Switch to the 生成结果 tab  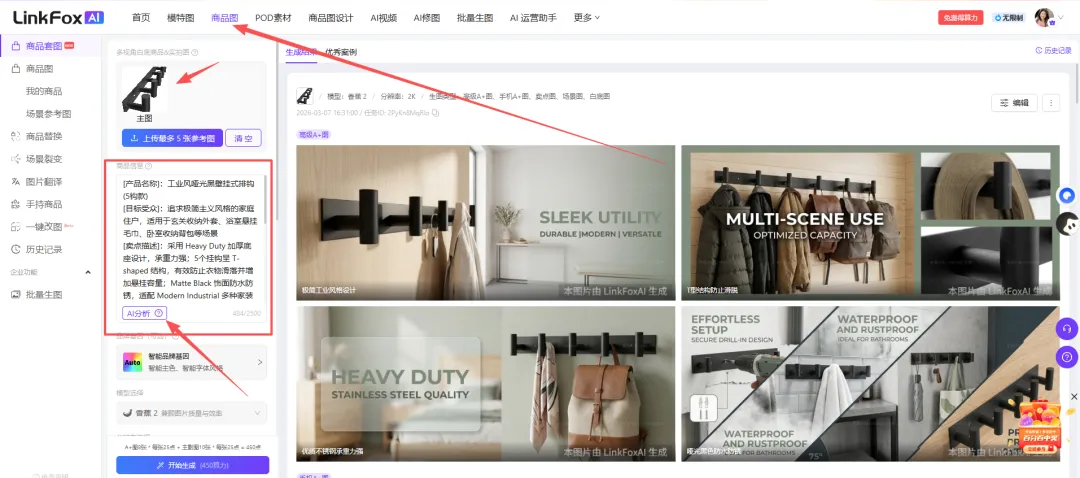301,52
